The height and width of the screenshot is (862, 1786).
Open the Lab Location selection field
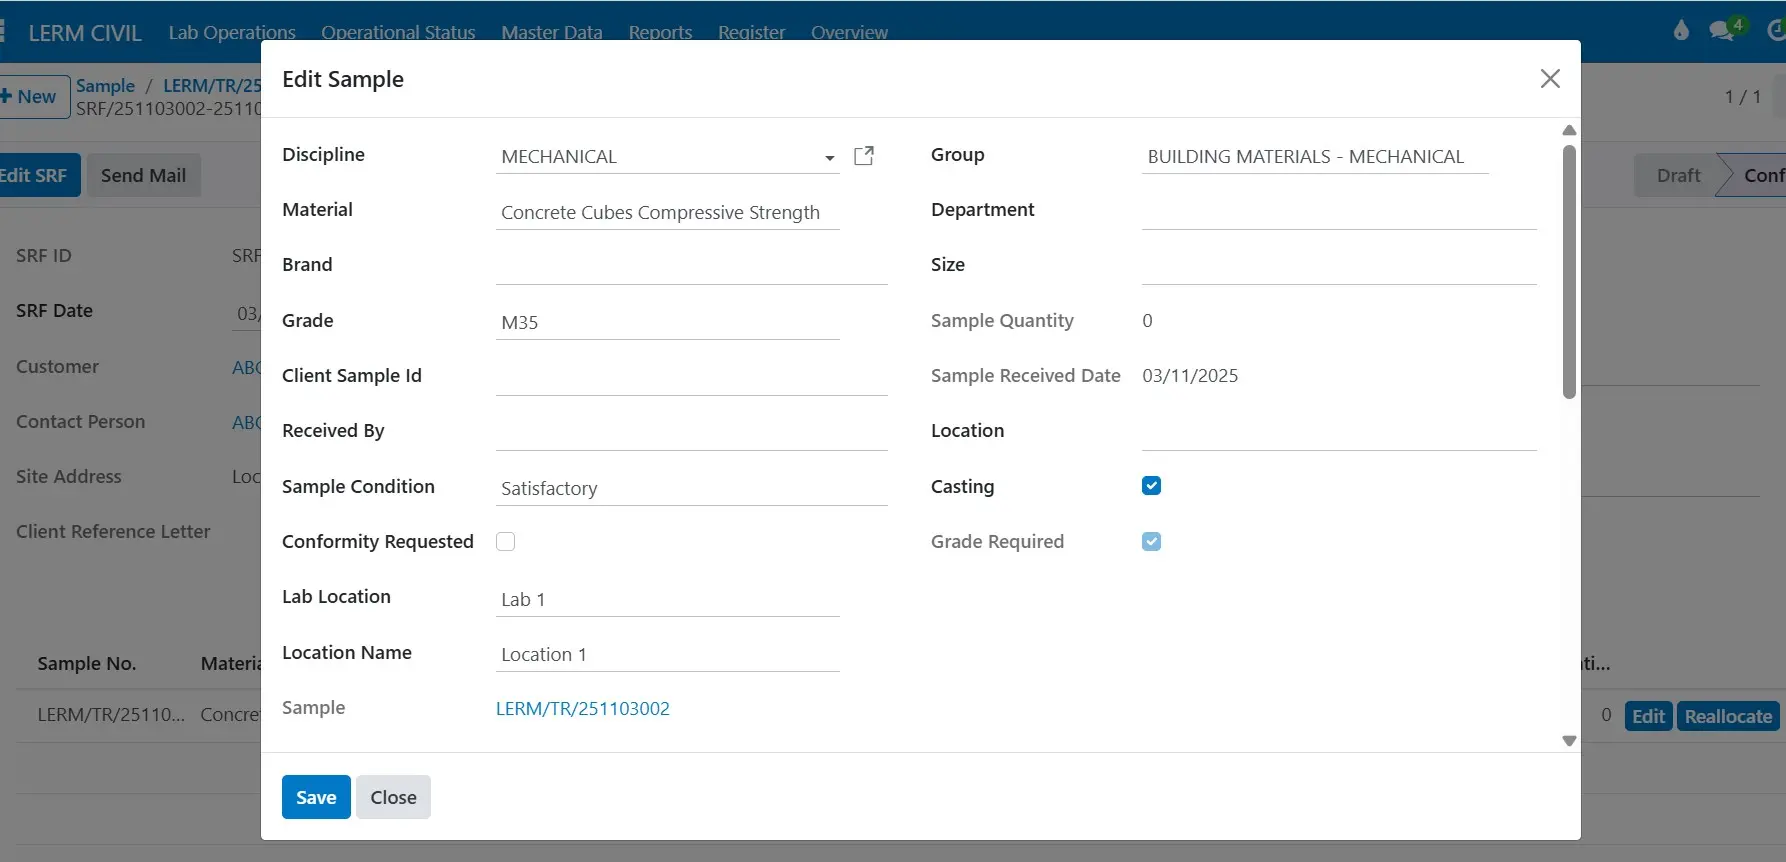[x=666, y=600]
